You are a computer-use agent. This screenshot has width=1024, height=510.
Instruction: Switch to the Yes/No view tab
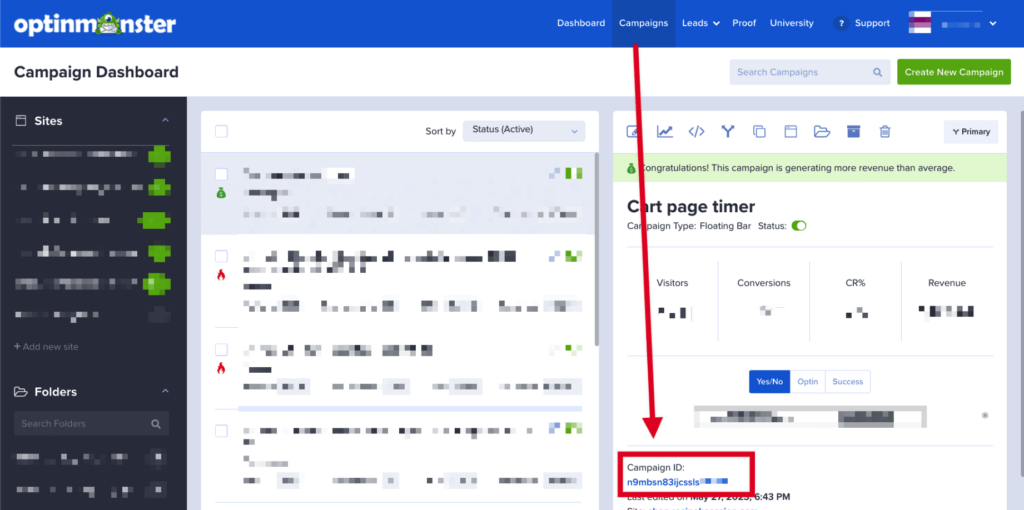[769, 382]
